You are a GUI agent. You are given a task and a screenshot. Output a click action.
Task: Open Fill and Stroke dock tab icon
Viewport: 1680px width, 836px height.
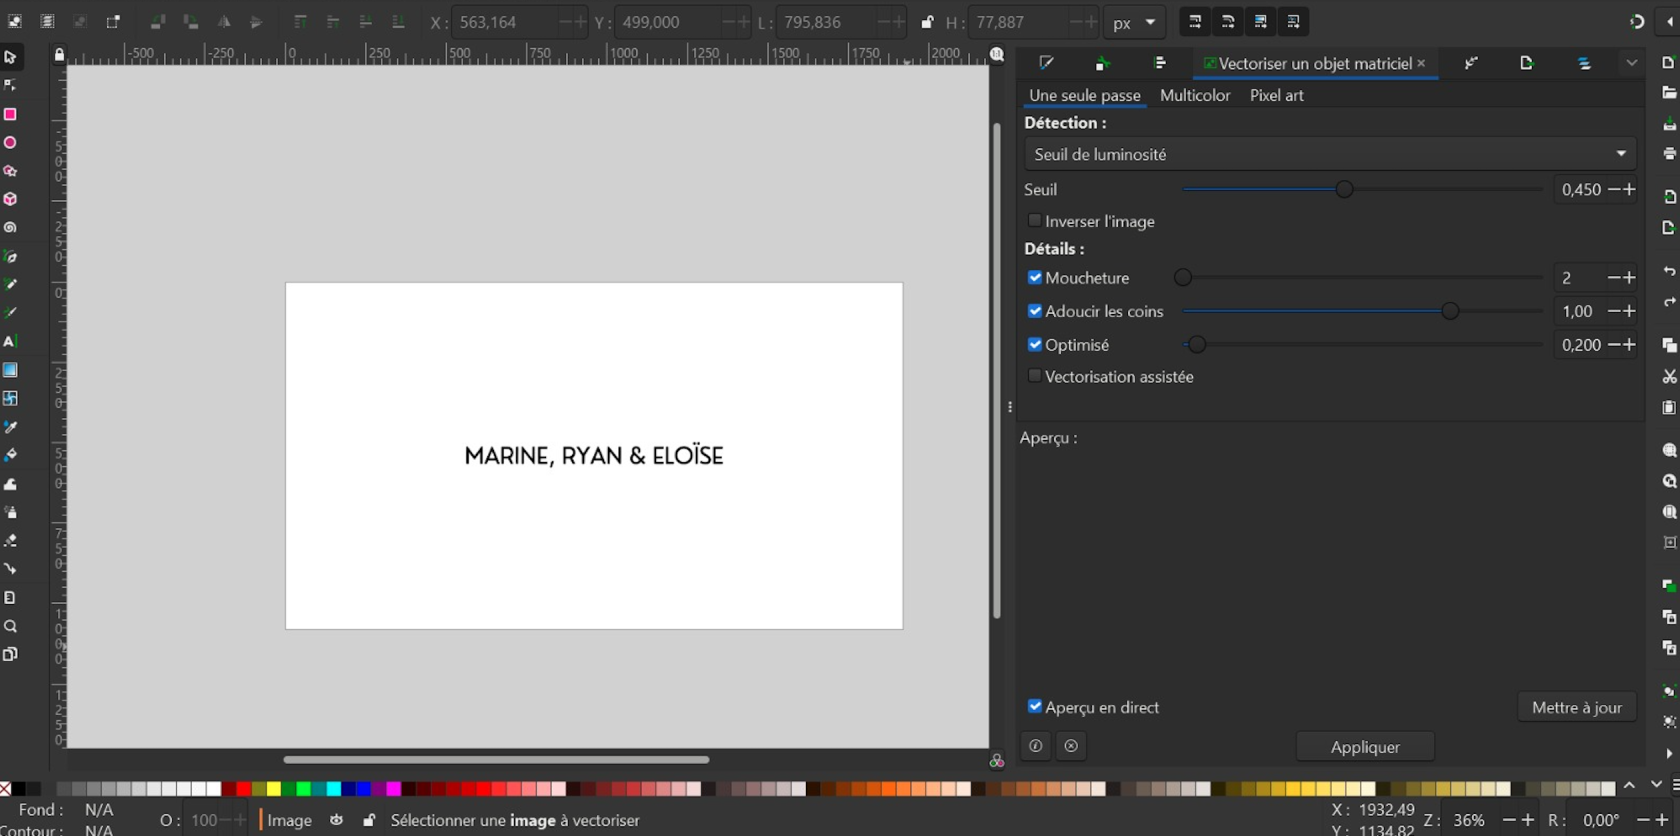coord(1046,63)
